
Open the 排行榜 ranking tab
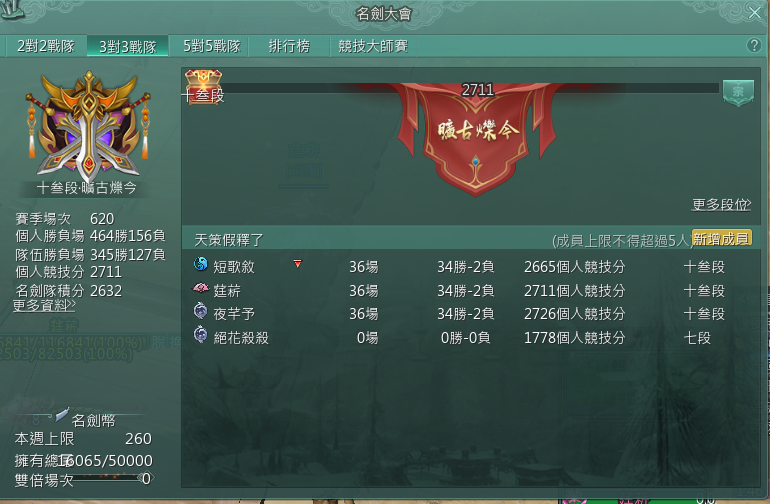pyautogui.click(x=289, y=46)
